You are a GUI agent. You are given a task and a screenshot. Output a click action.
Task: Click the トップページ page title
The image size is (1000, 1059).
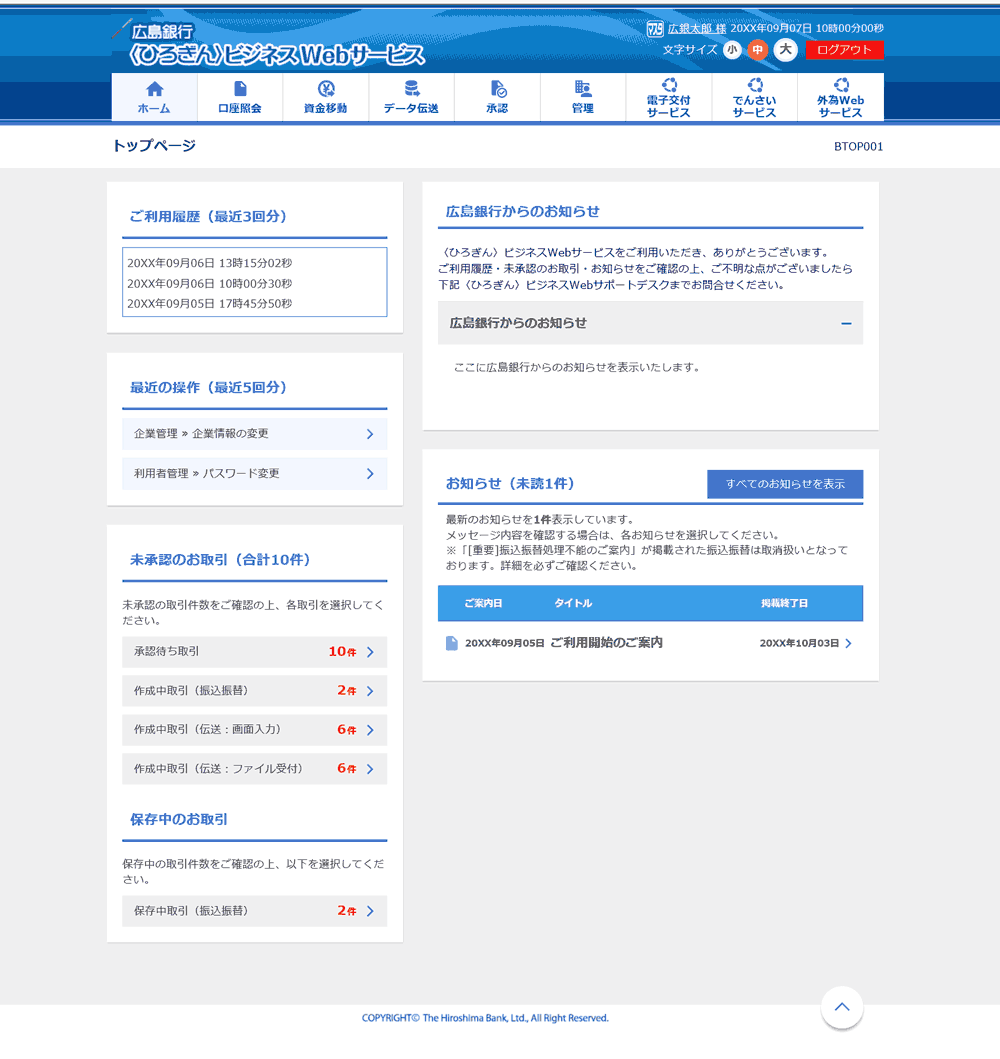click(154, 146)
